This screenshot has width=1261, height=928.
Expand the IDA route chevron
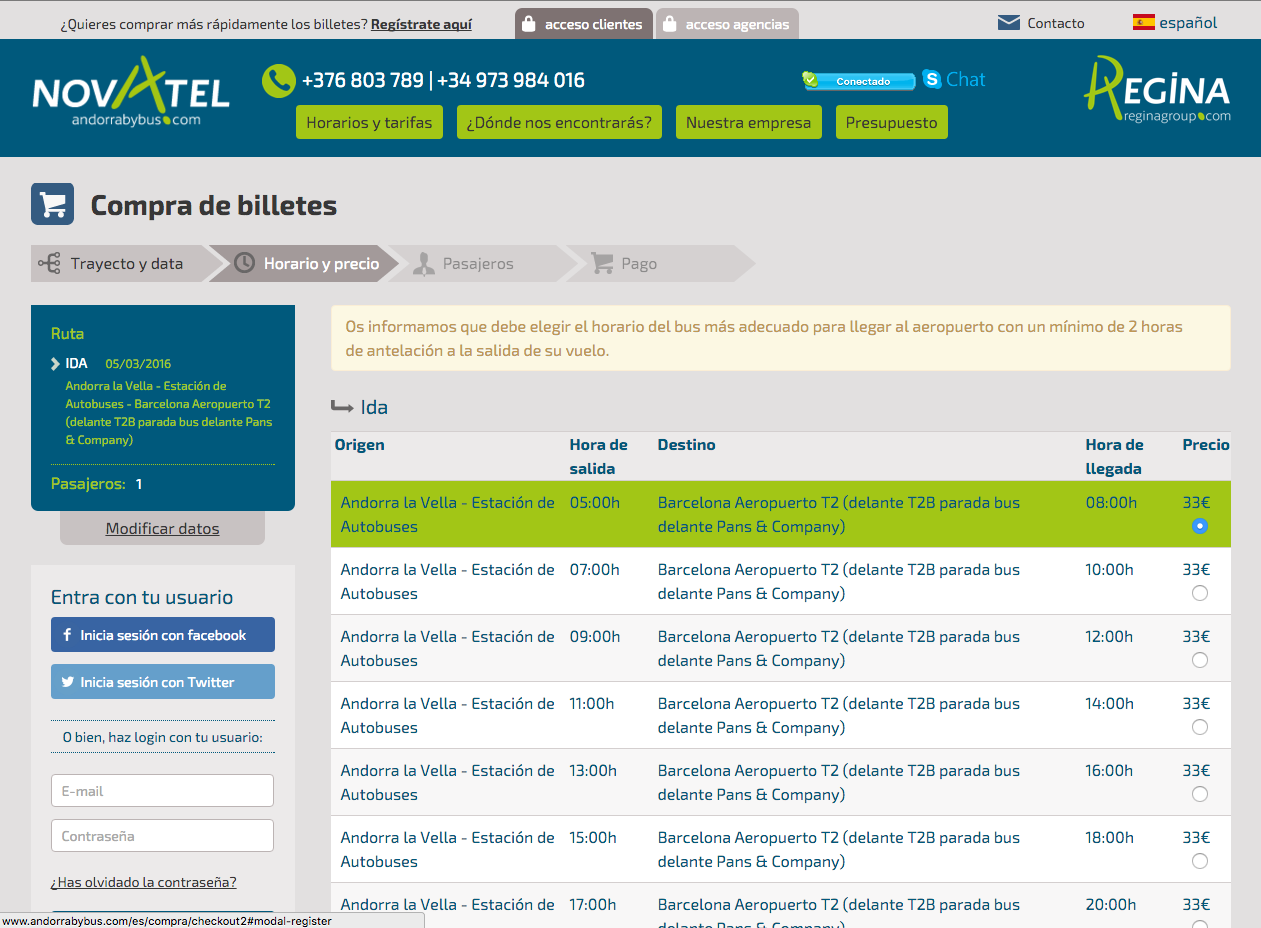click(56, 364)
